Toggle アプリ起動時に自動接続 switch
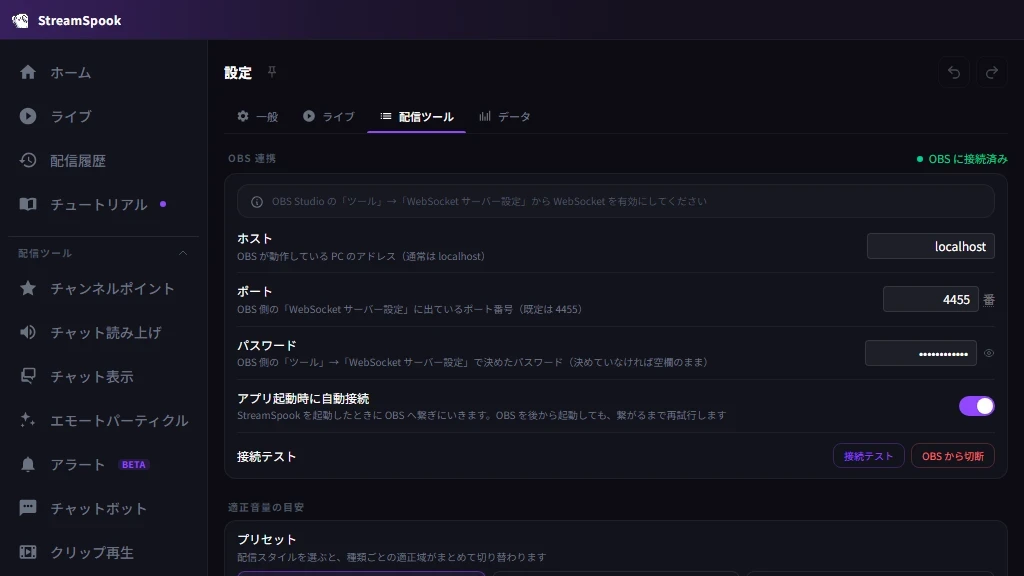 tap(976, 406)
